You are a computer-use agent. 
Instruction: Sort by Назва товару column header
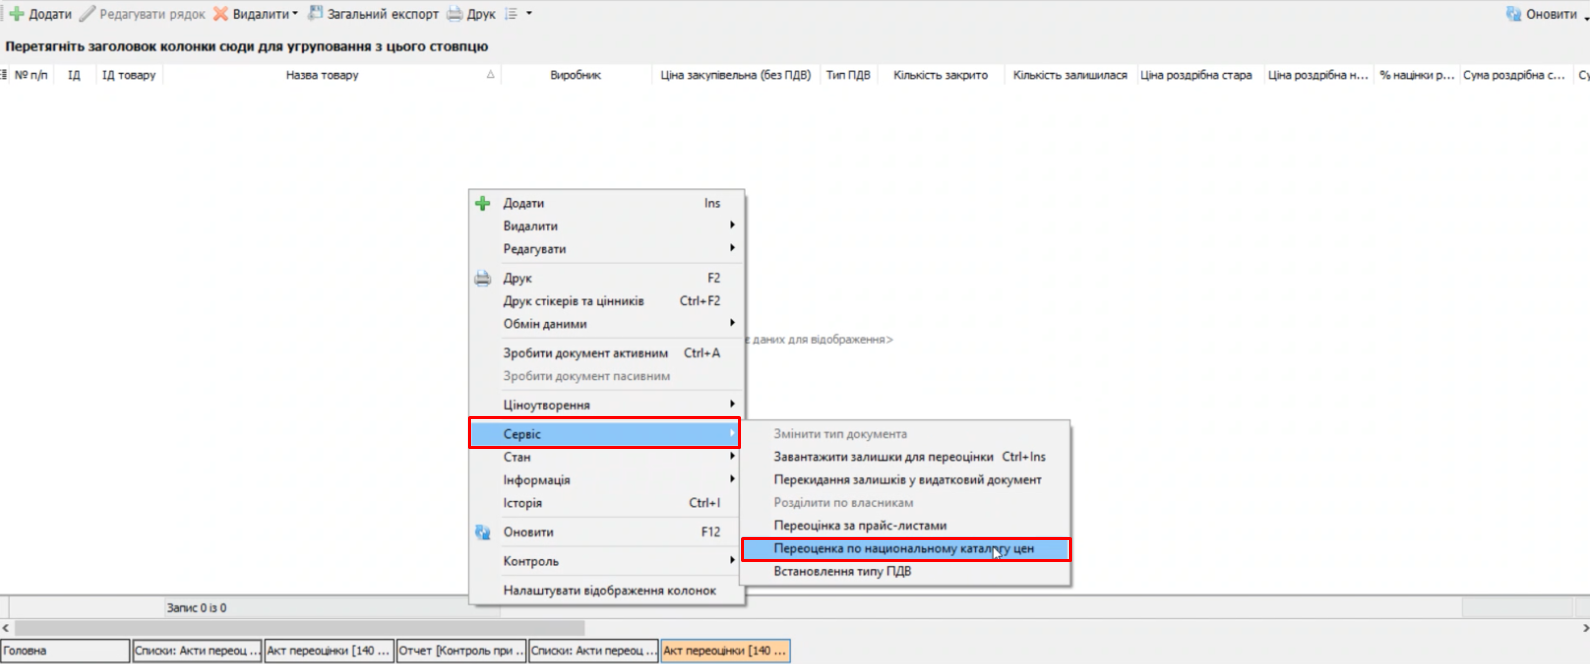point(322,75)
